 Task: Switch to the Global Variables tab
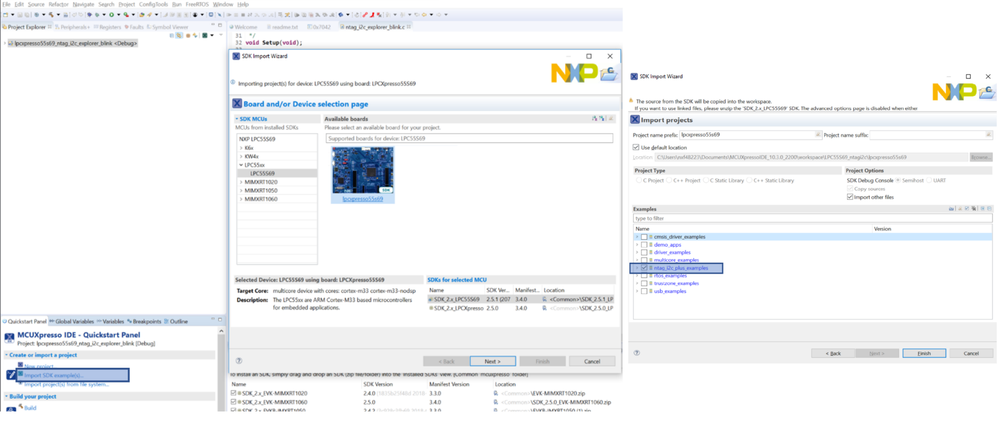click(73, 321)
